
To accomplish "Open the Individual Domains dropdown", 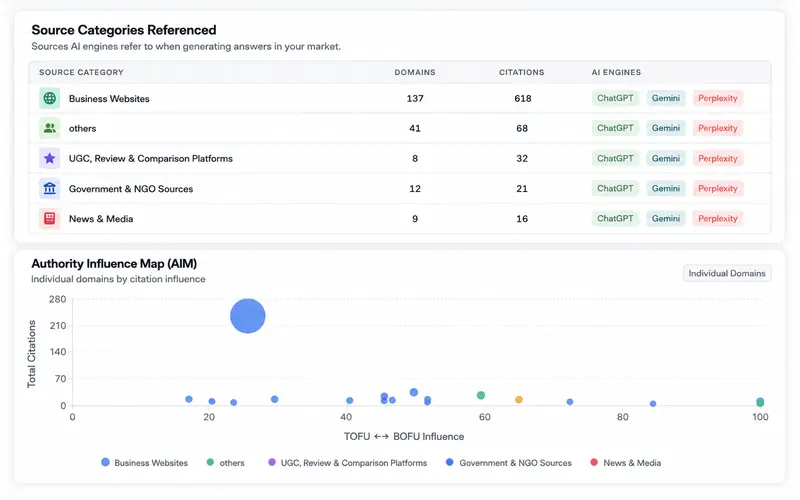I will (x=727, y=273).
